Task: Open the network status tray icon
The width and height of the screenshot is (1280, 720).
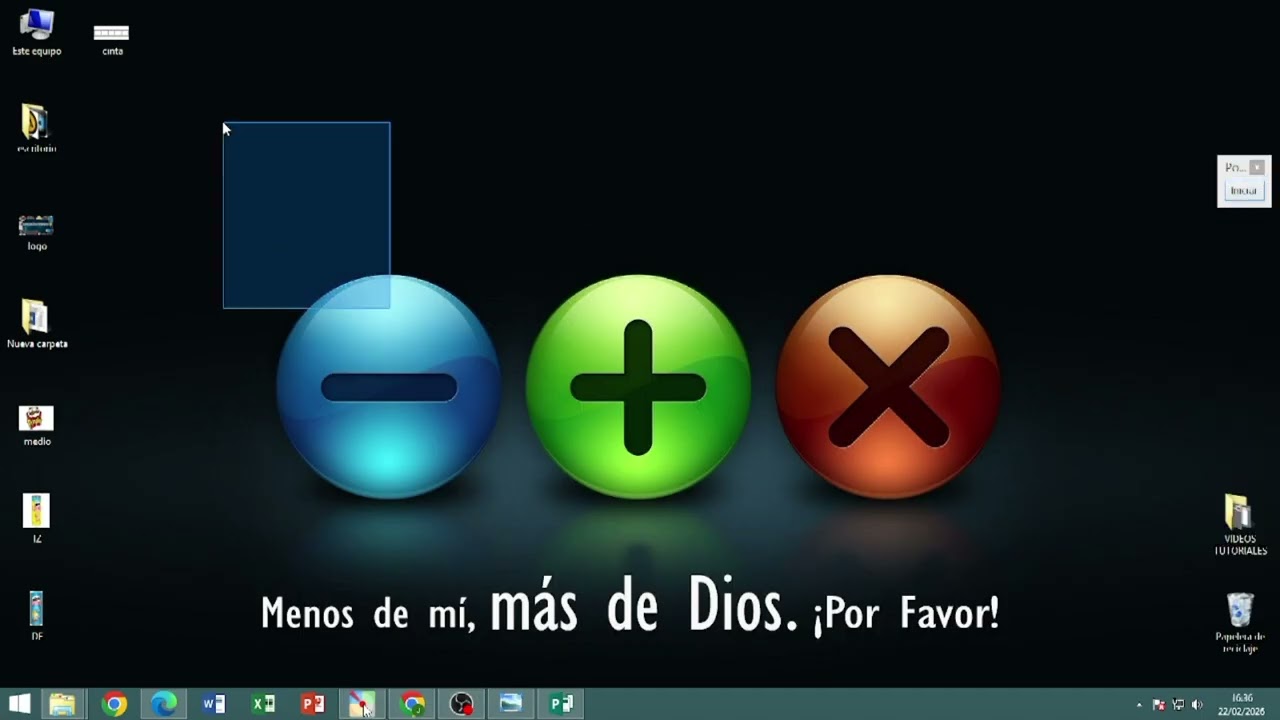Action: [x=1178, y=705]
